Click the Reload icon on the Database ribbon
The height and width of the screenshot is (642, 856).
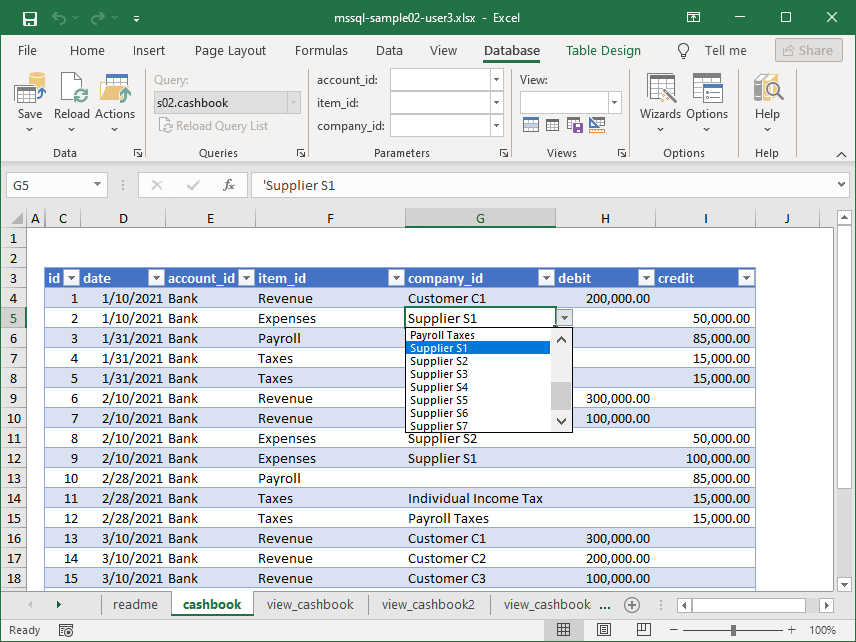[72, 87]
